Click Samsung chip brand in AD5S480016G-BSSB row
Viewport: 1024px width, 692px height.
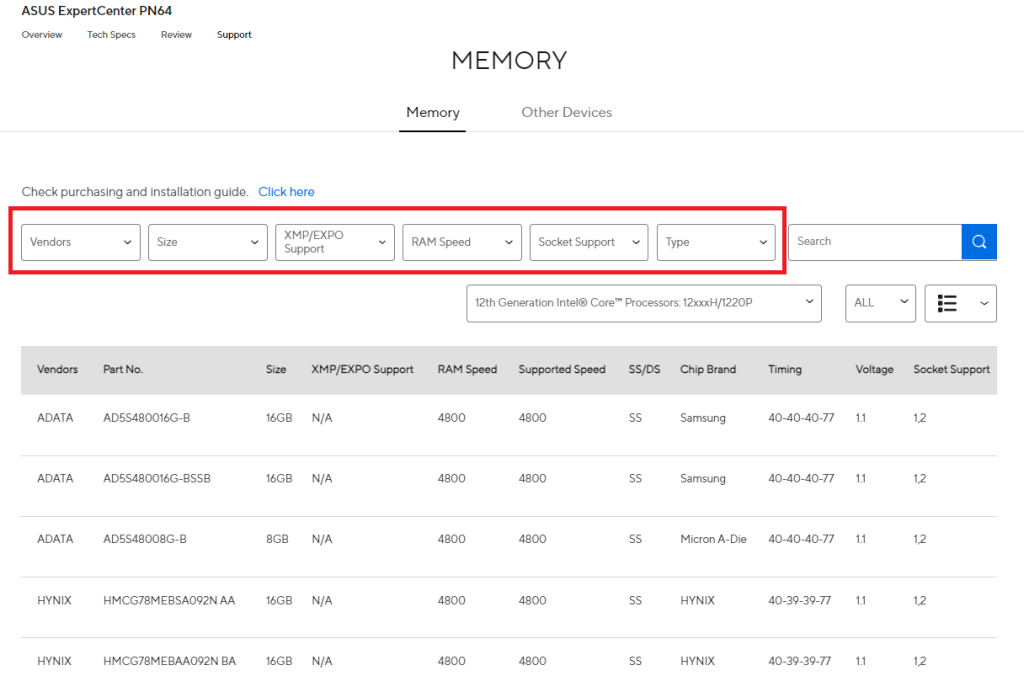(703, 479)
